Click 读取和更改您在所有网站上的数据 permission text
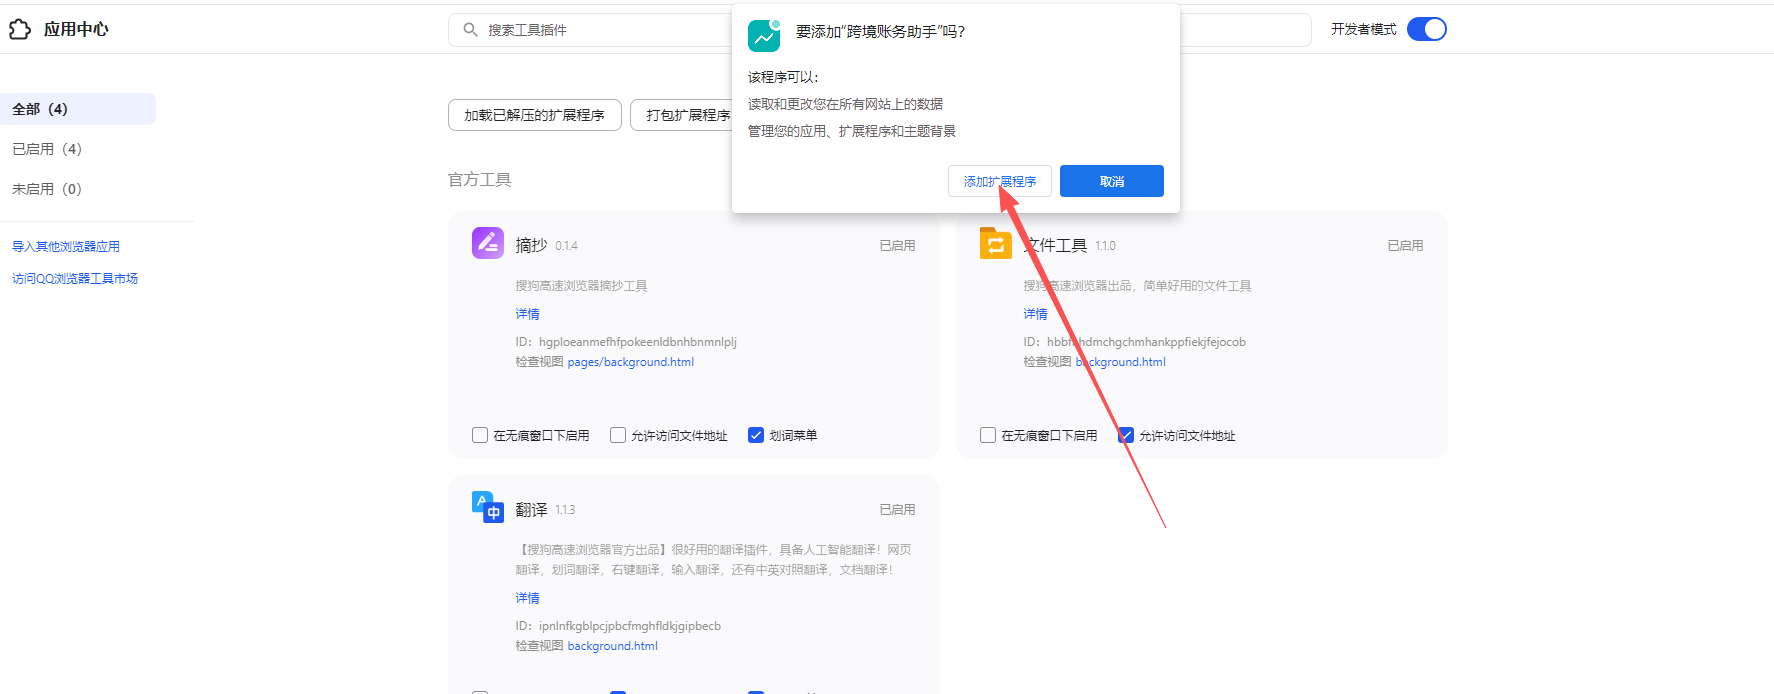 pos(845,104)
